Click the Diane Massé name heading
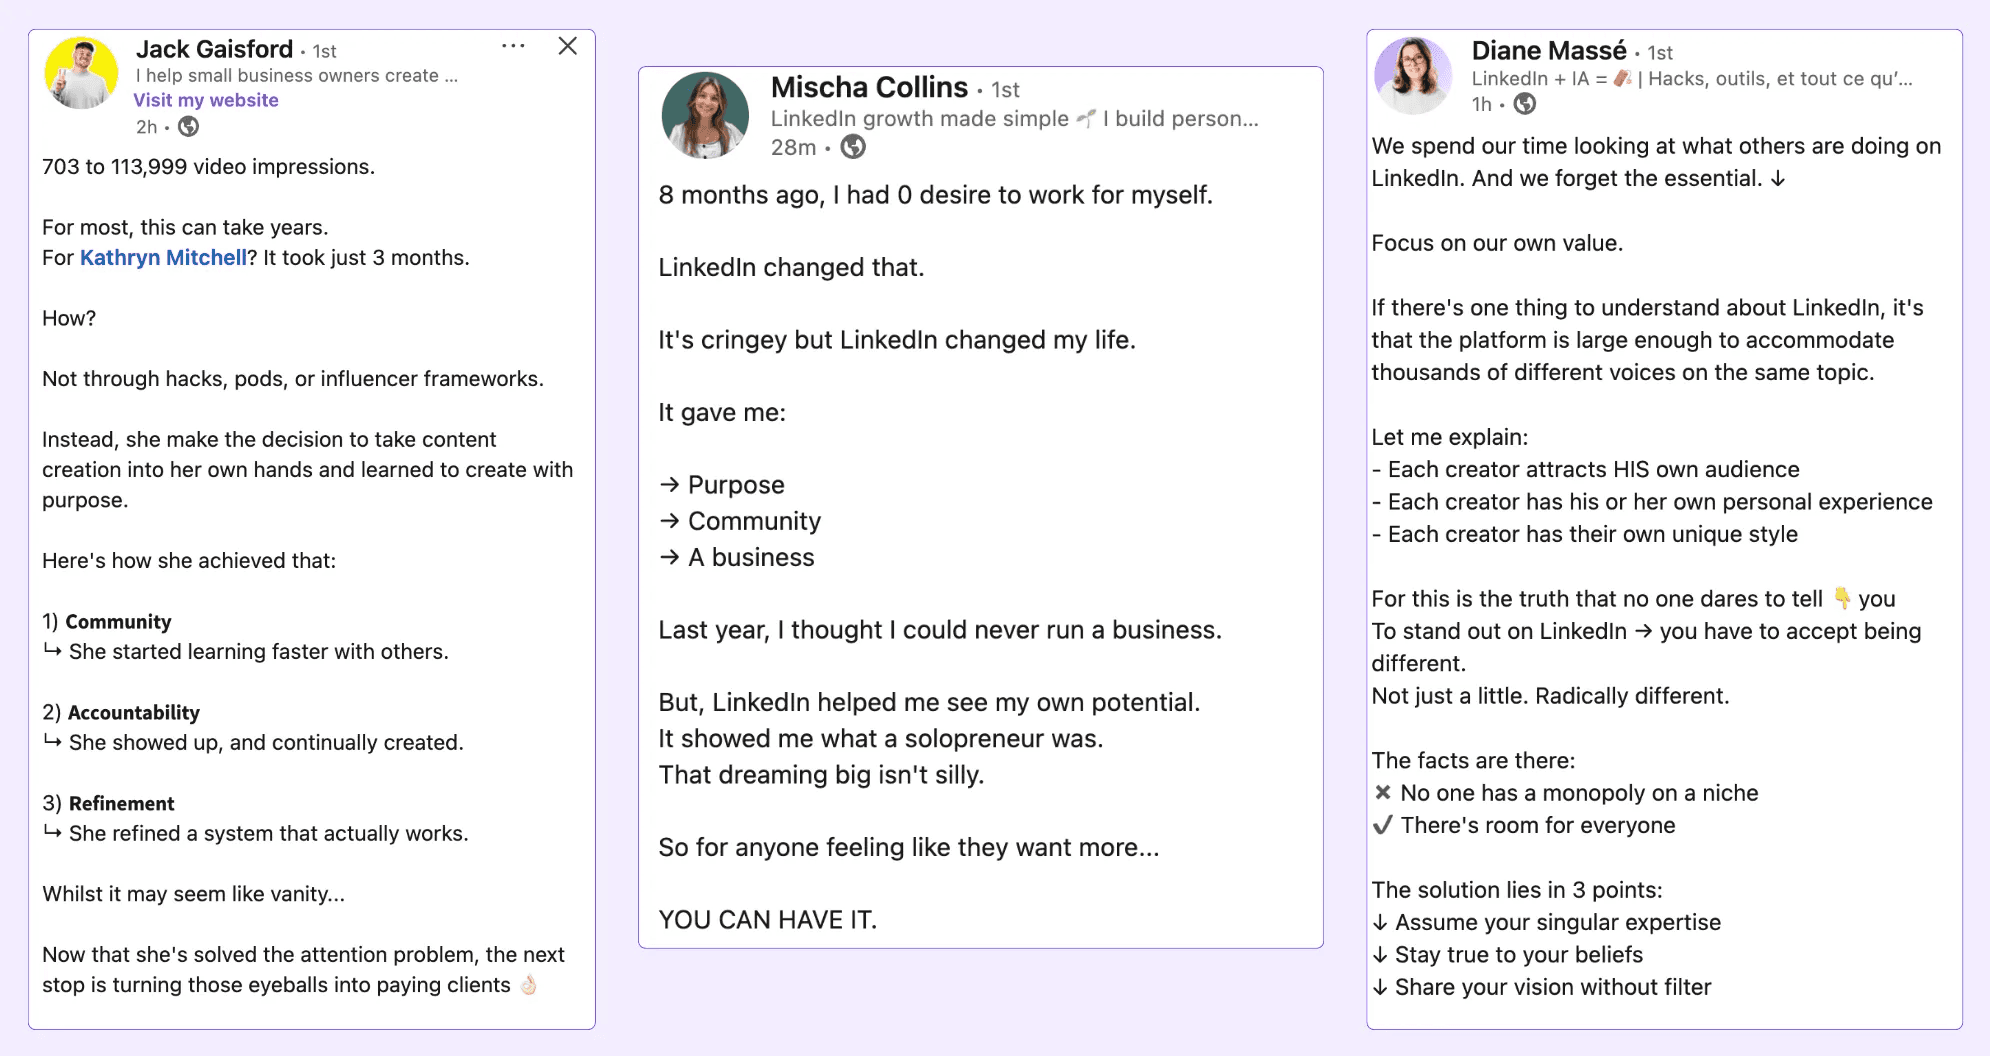Image resolution: width=1990 pixels, height=1056 pixels. click(1549, 51)
